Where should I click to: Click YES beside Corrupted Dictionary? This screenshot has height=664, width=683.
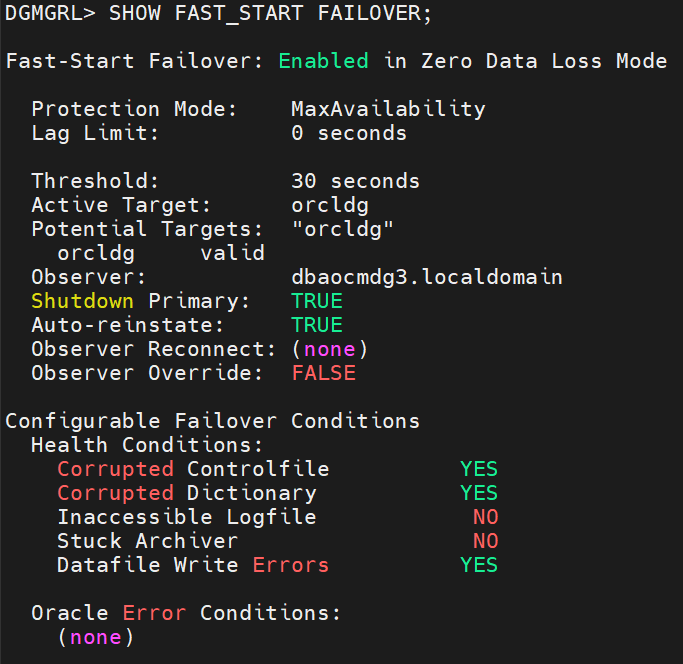click(x=479, y=493)
